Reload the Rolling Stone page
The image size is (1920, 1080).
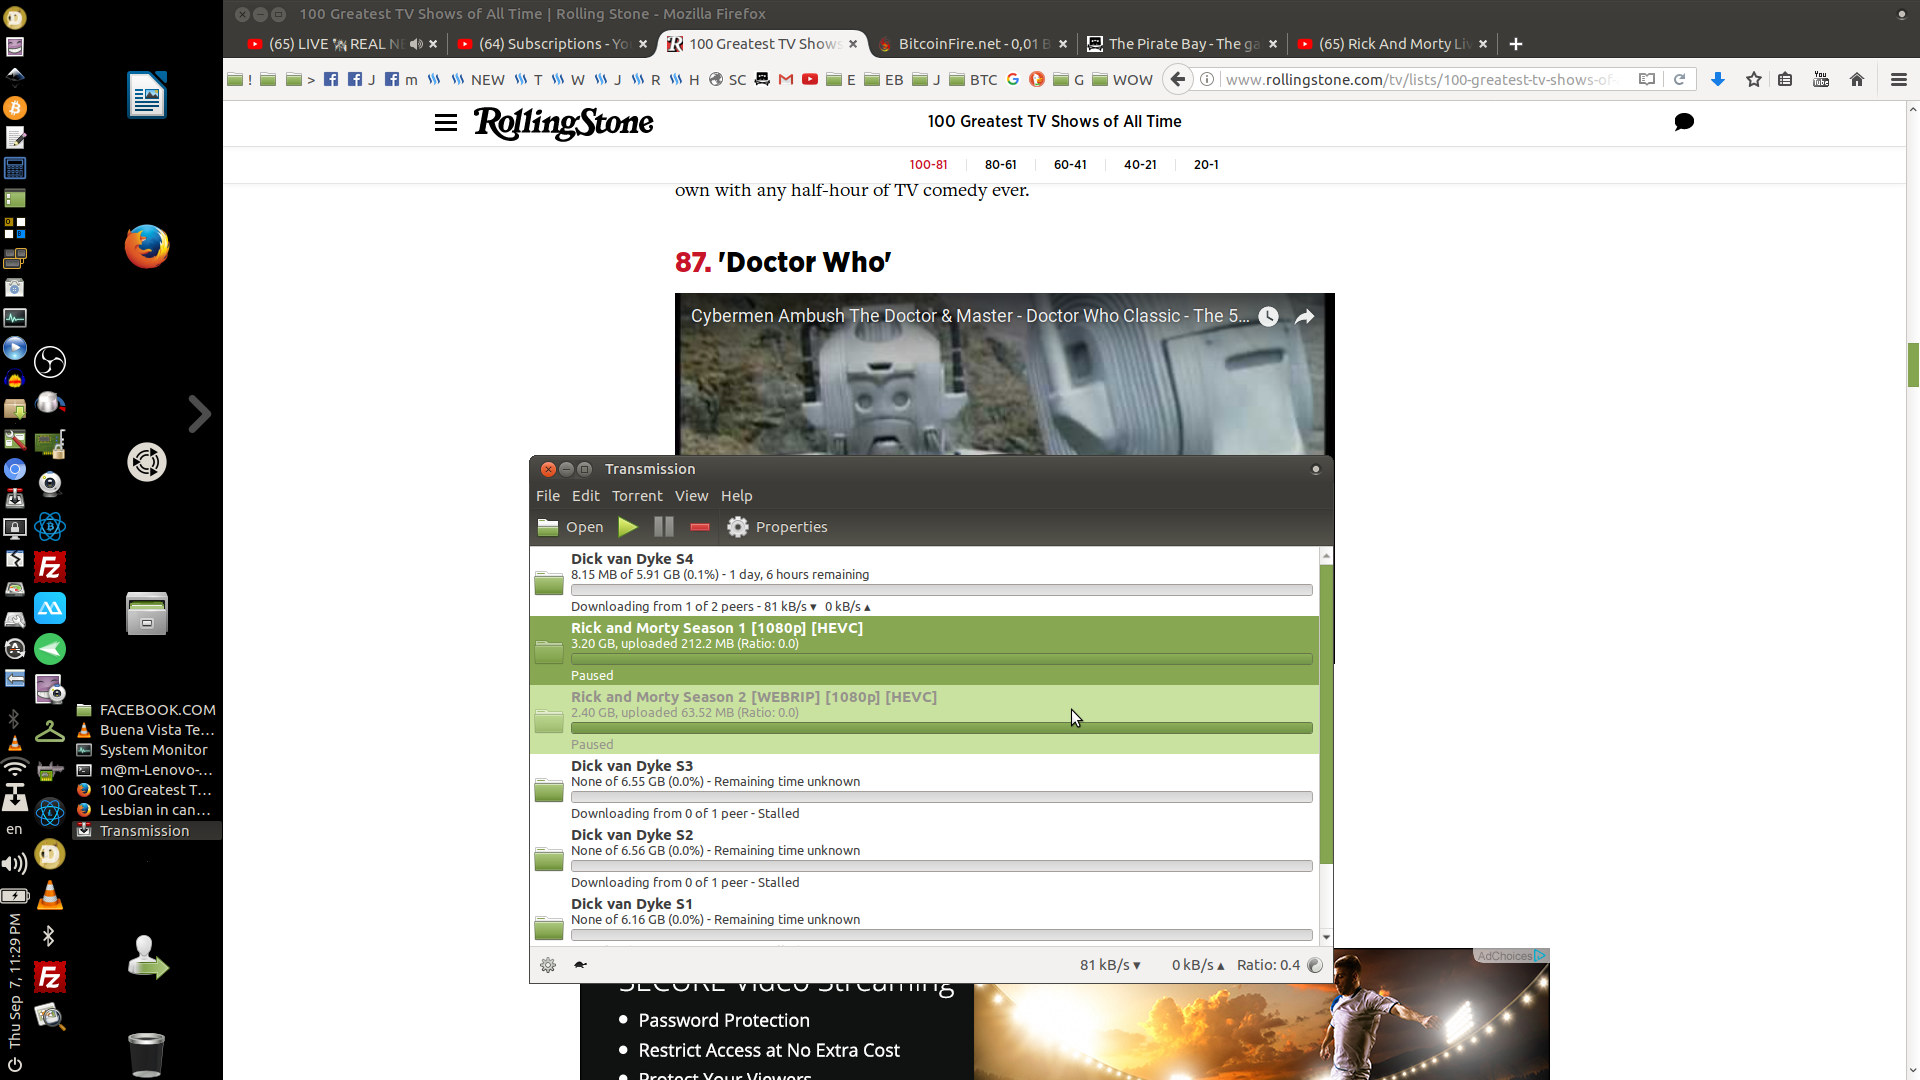1680,80
